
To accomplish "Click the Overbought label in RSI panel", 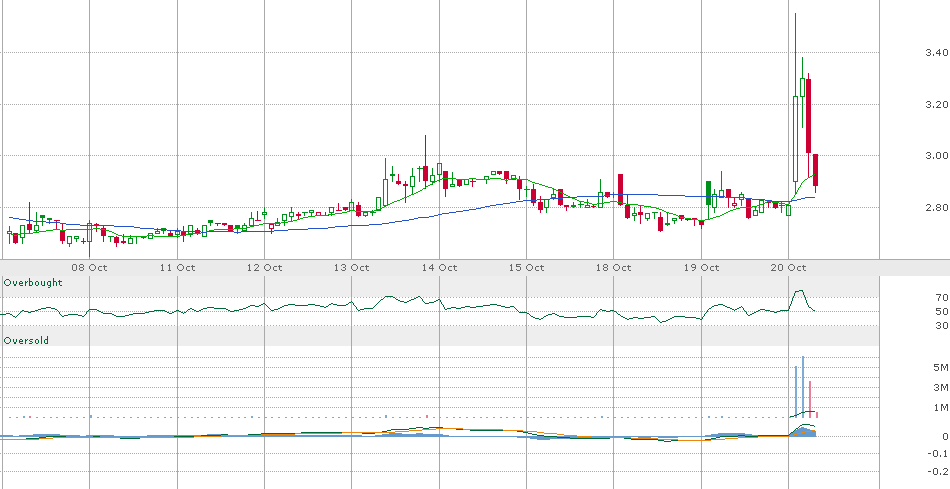I will coord(33,282).
